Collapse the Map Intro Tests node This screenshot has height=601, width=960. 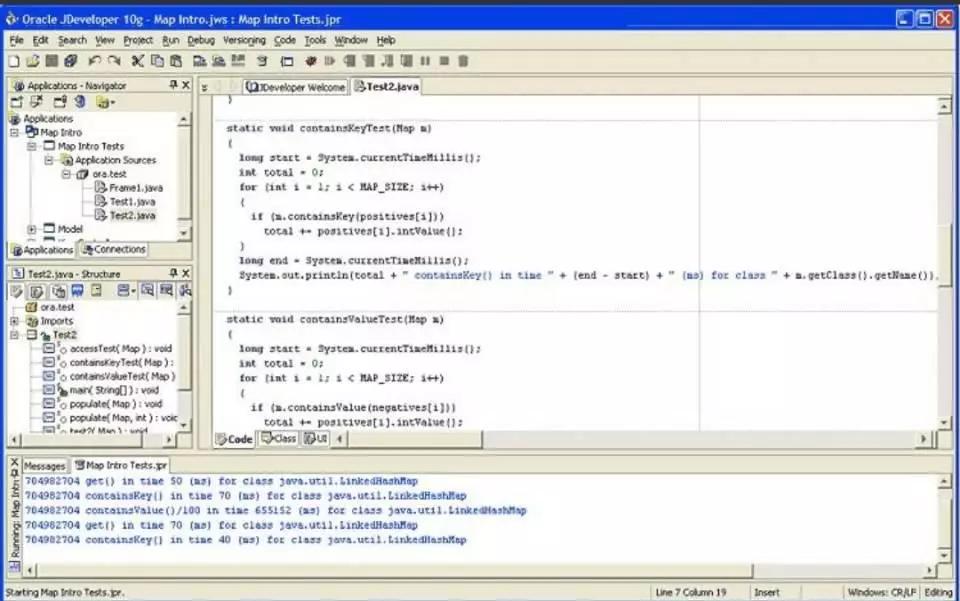pos(32,146)
